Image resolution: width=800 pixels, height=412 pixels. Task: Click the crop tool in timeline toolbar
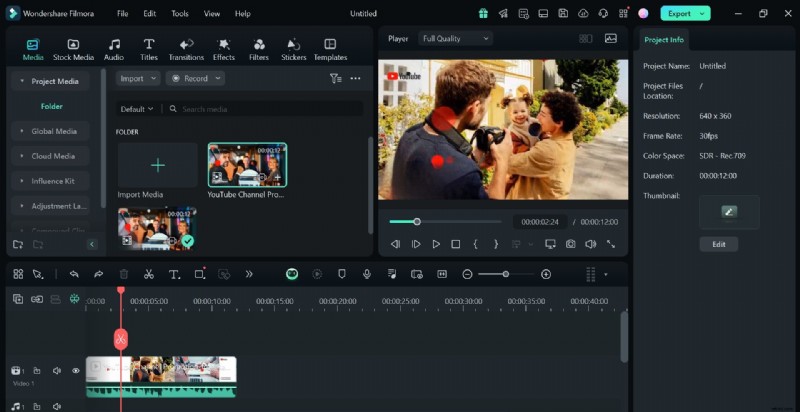click(200, 274)
